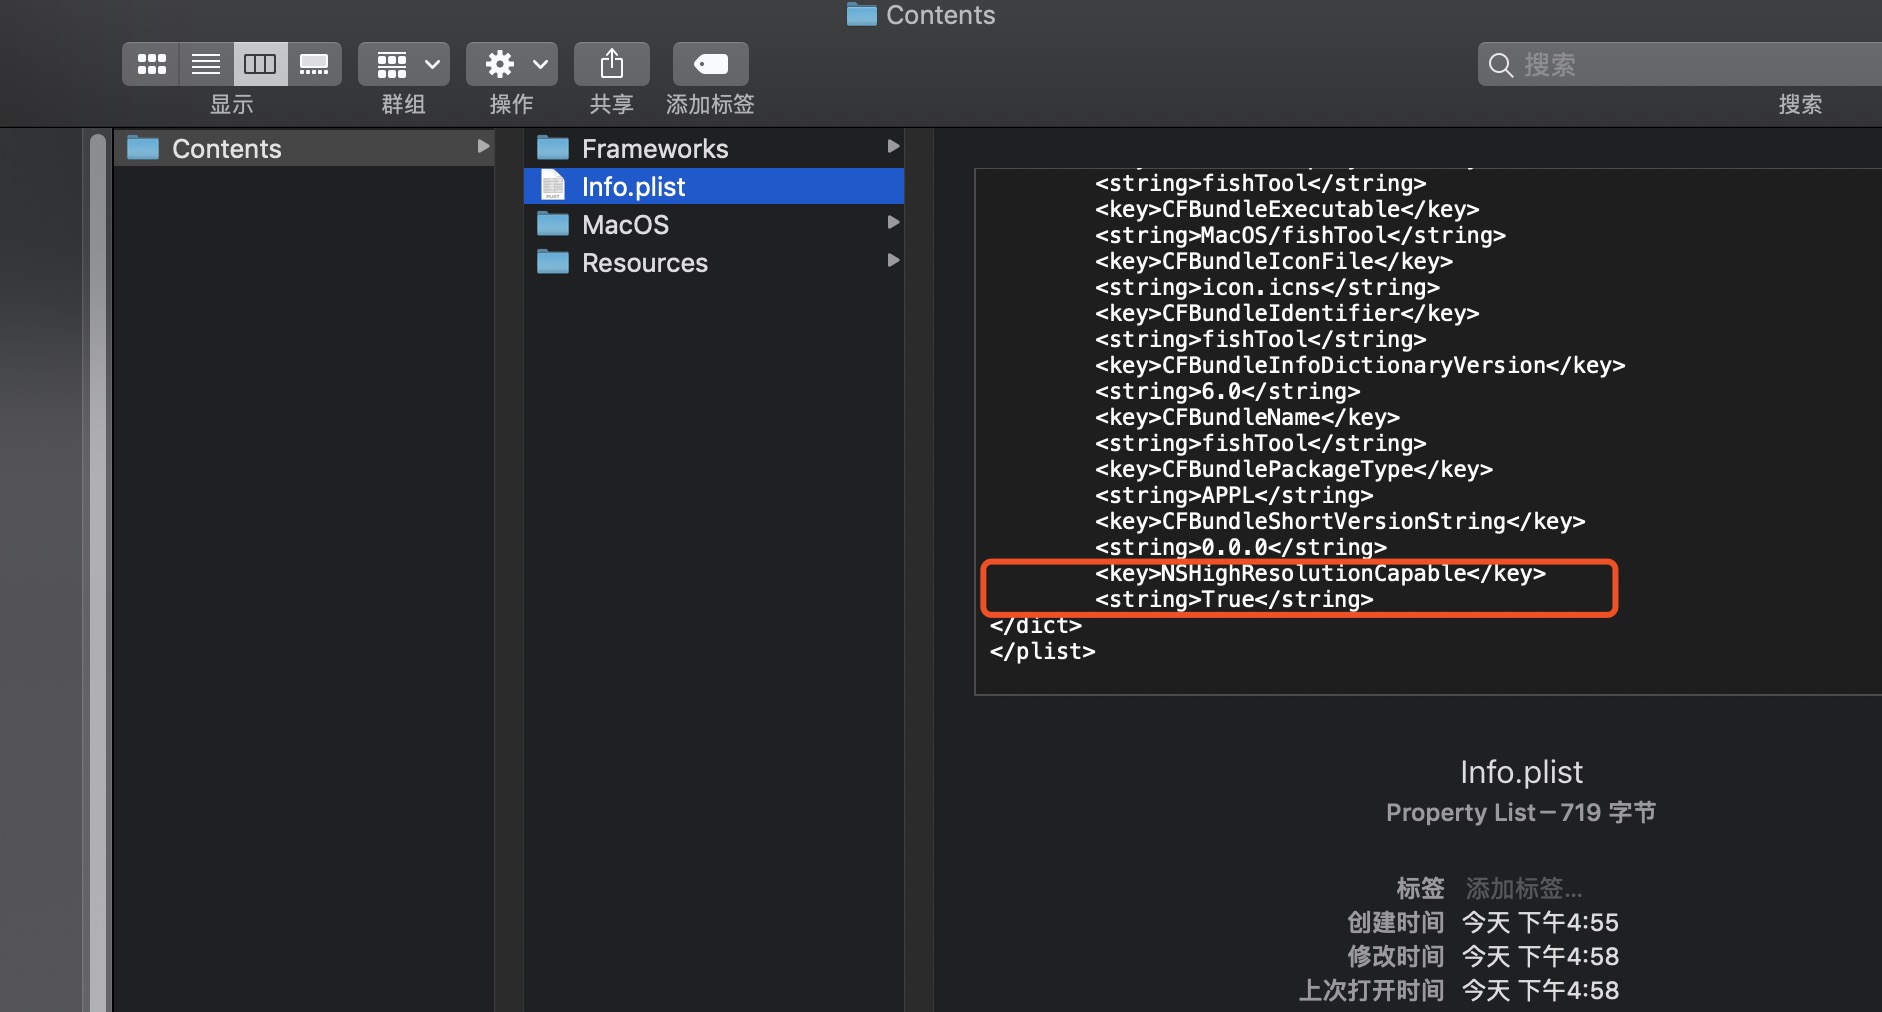
Task: Select the Contents folder in first column
Action: (226, 148)
